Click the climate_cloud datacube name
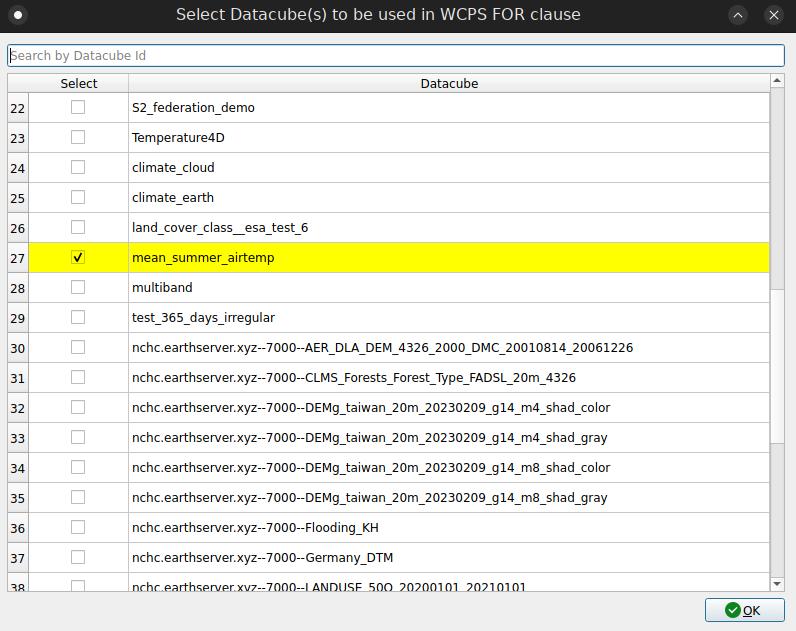This screenshot has width=796, height=631. [x=173, y=168]
